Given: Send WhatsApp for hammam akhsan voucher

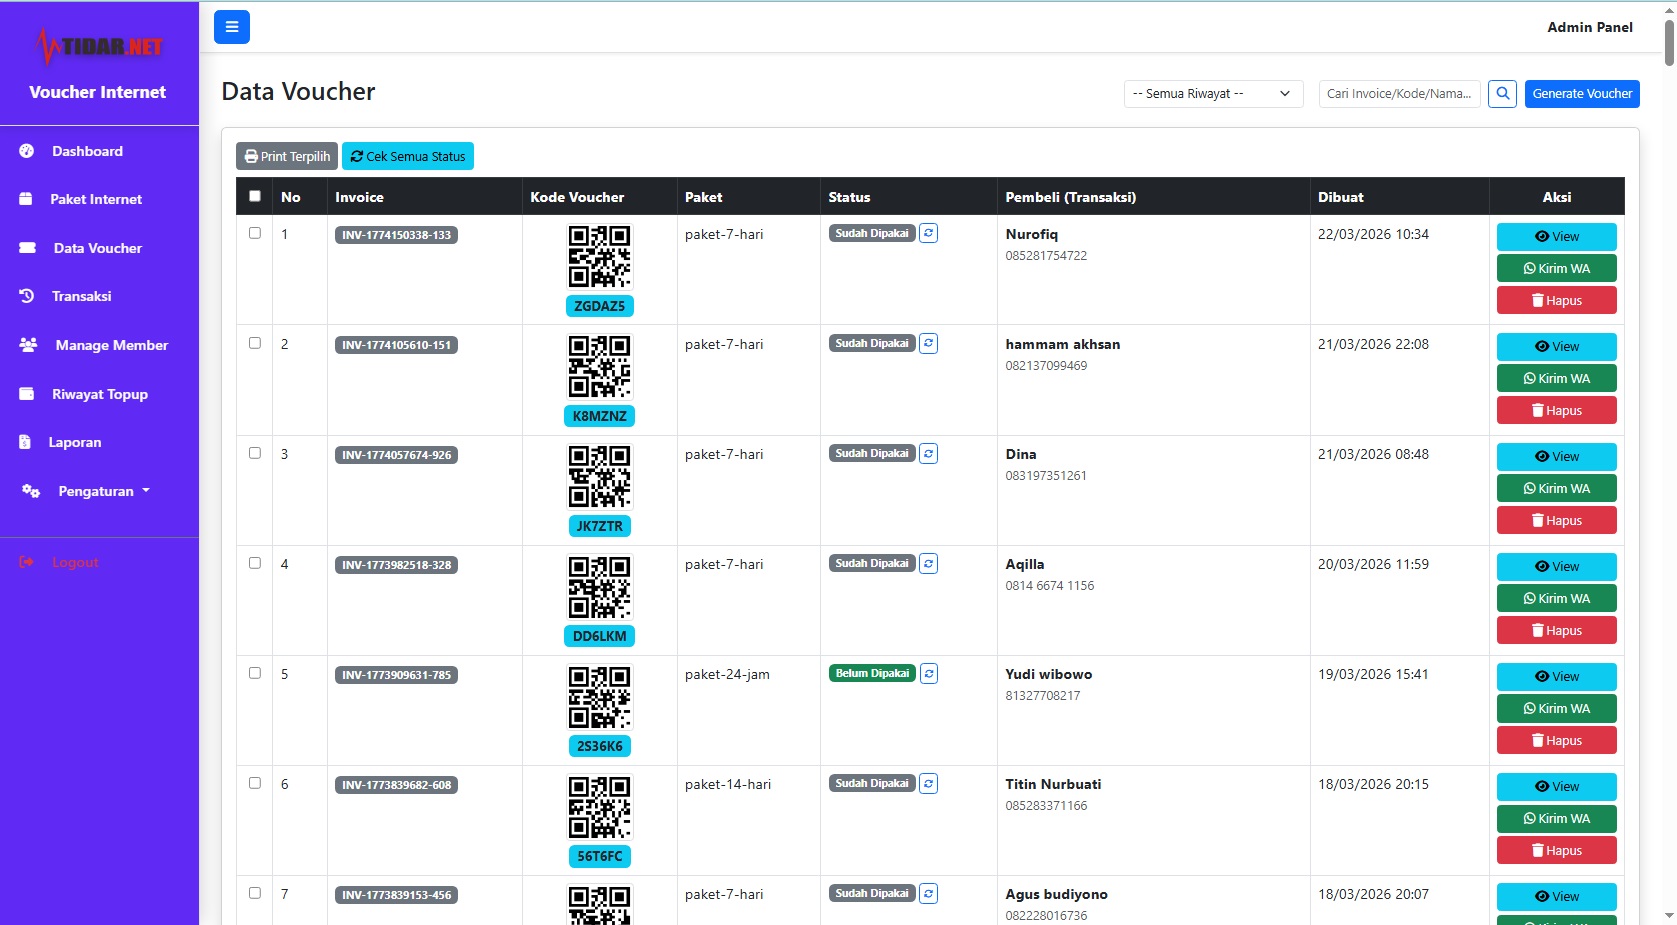Looking at the screenshot, I should coord(1556,379).
